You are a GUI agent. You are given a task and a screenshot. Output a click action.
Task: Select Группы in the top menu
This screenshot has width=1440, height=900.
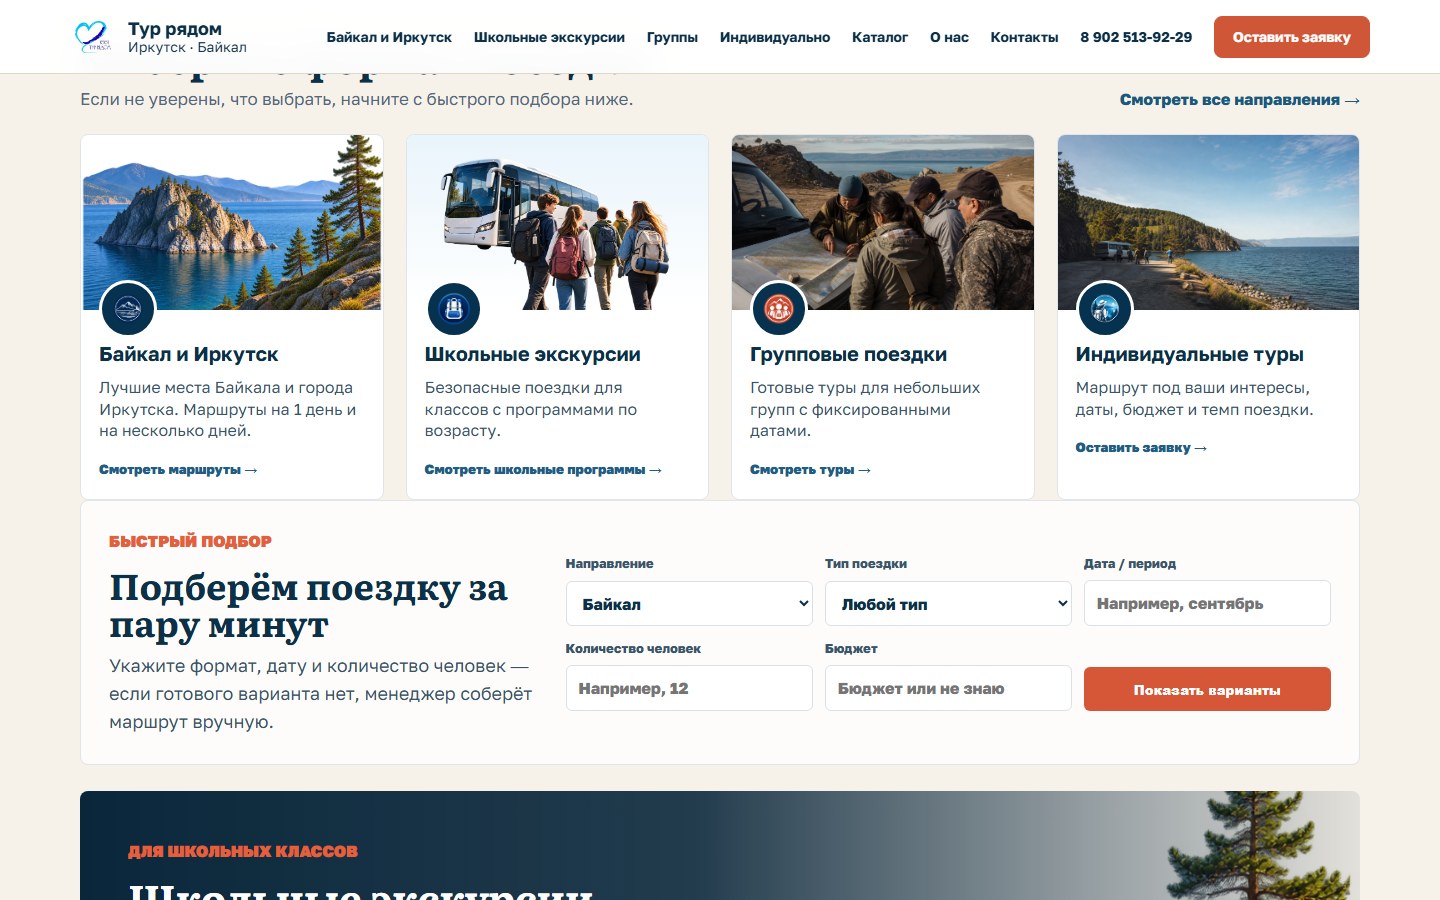pos(672,37)
